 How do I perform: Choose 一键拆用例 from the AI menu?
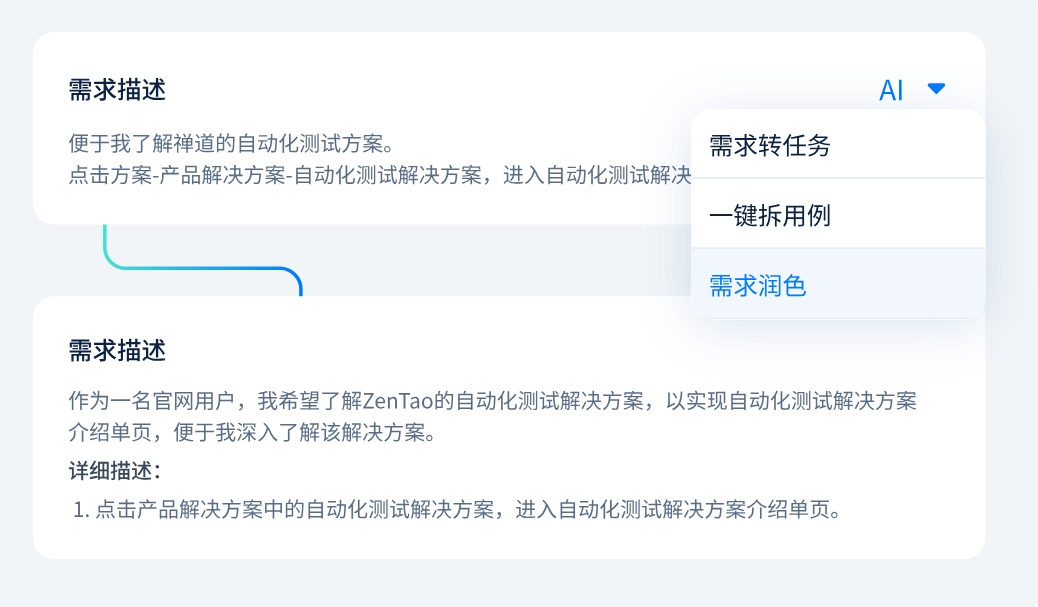[770, 215]
